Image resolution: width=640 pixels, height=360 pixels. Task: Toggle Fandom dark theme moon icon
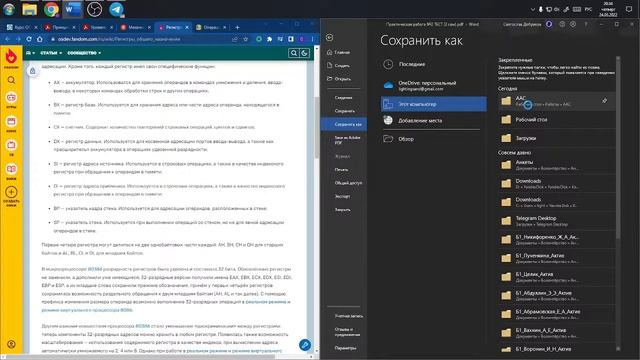pos(304,53)
